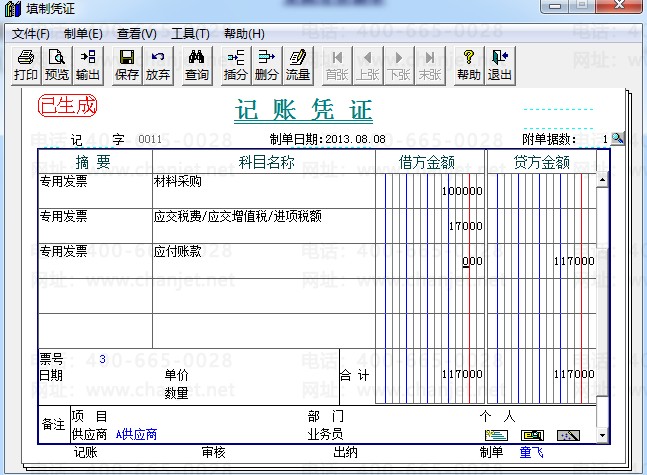
Task: Click debit amount cell showing 000
Action: pos(430,261)
